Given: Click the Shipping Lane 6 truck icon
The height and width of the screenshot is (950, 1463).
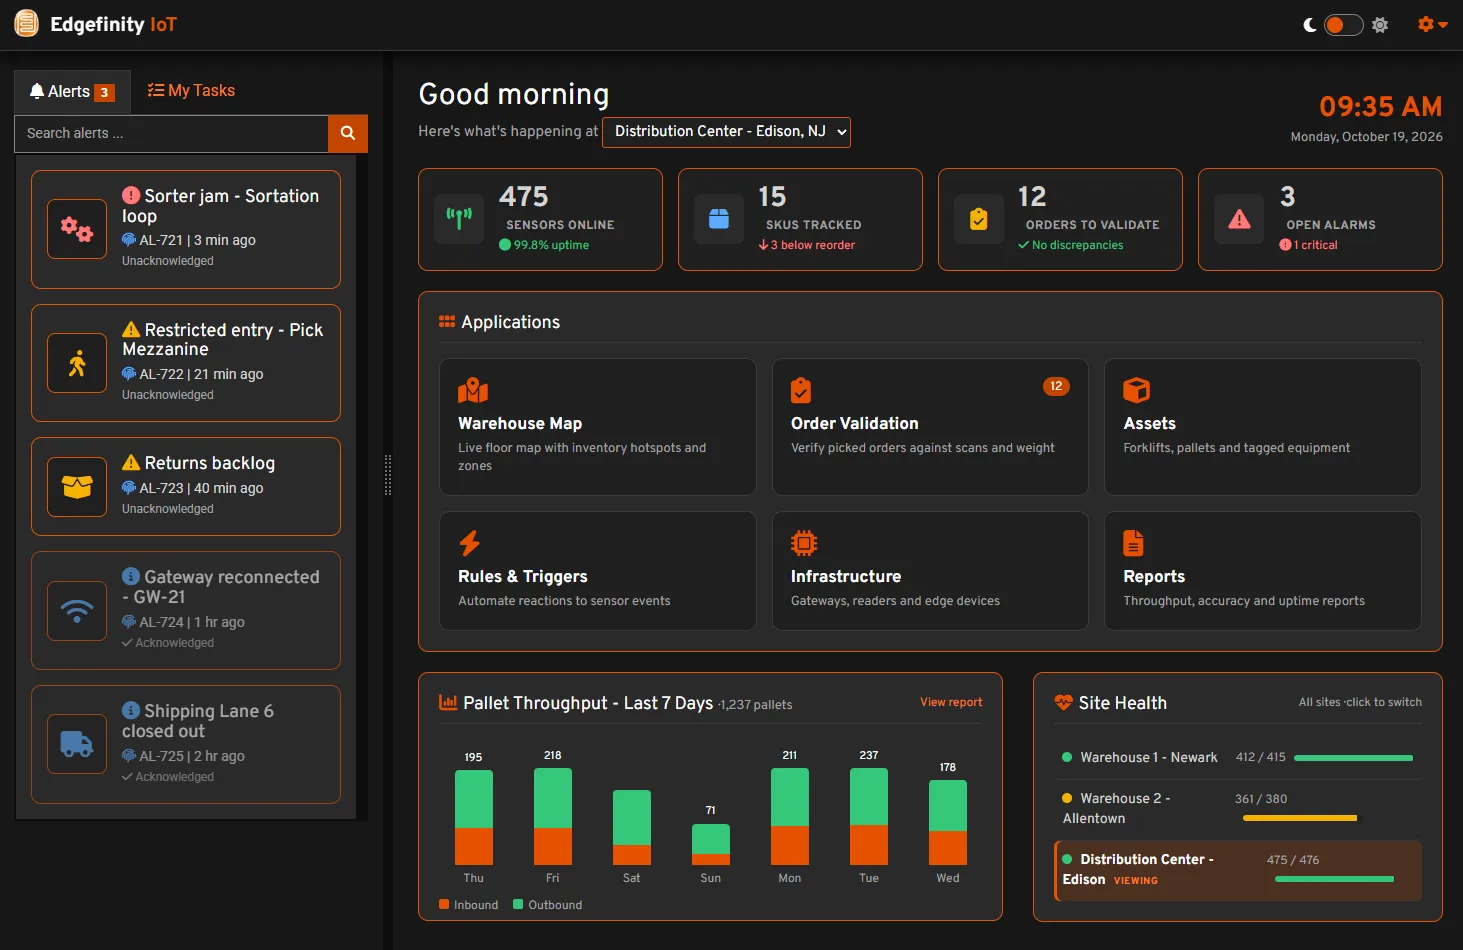Looking at the screenshot, I should pyautogui.click(x=77, y=744).
